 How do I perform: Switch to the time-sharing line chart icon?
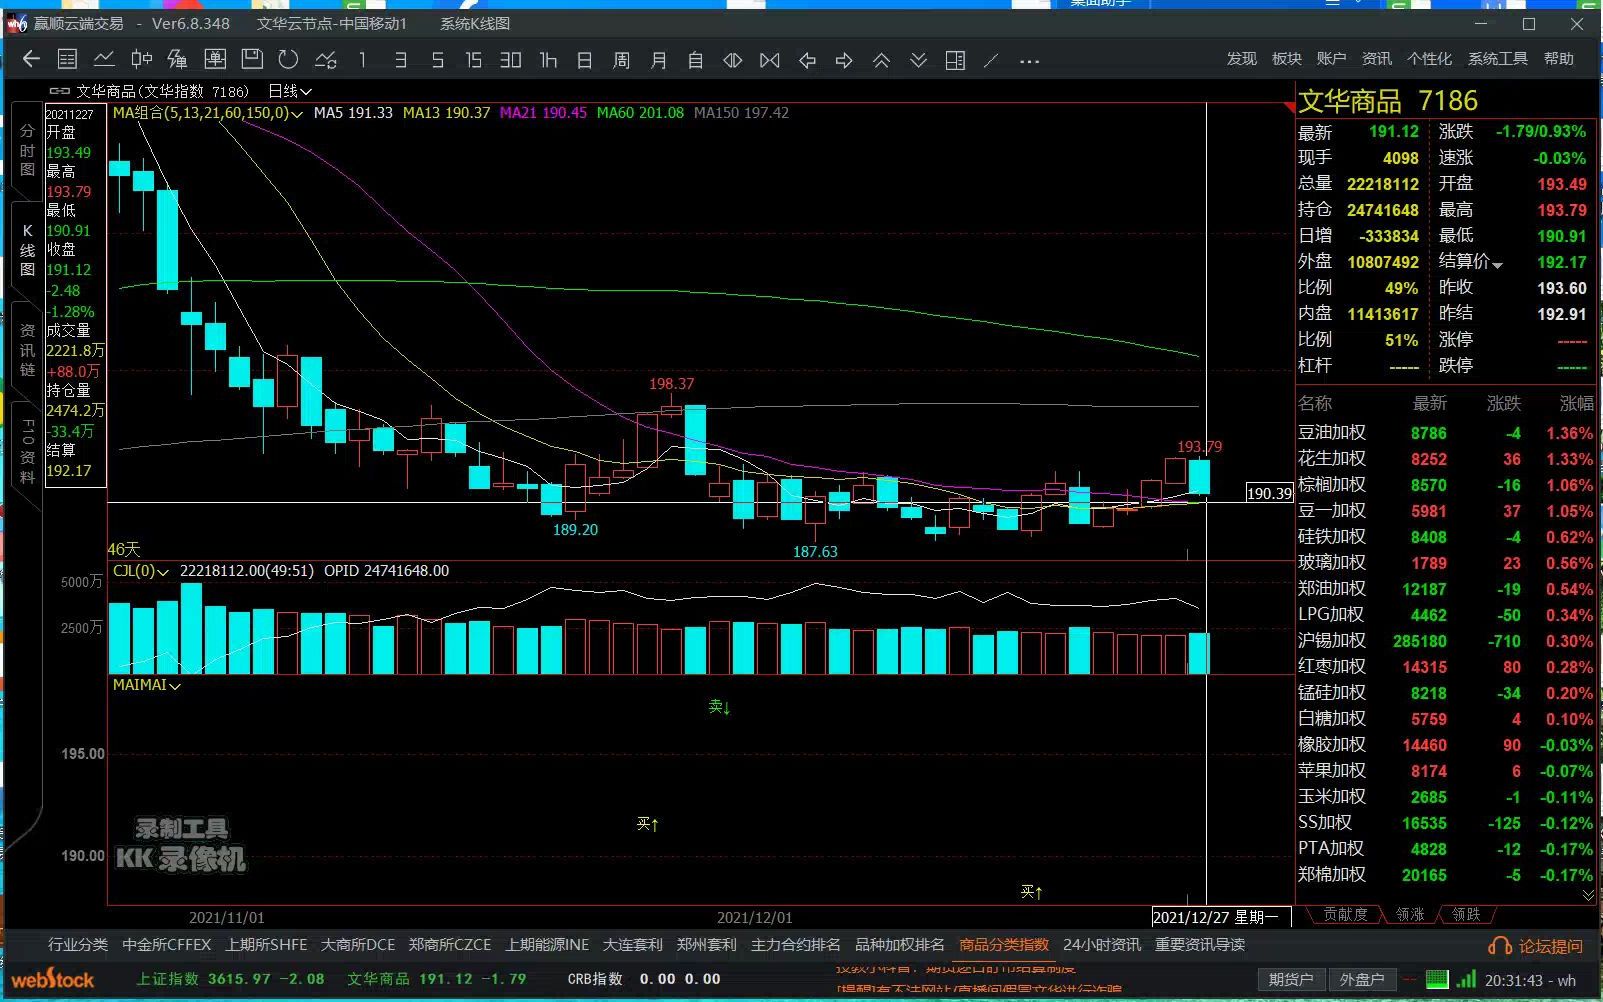click(x=104, y=60)
